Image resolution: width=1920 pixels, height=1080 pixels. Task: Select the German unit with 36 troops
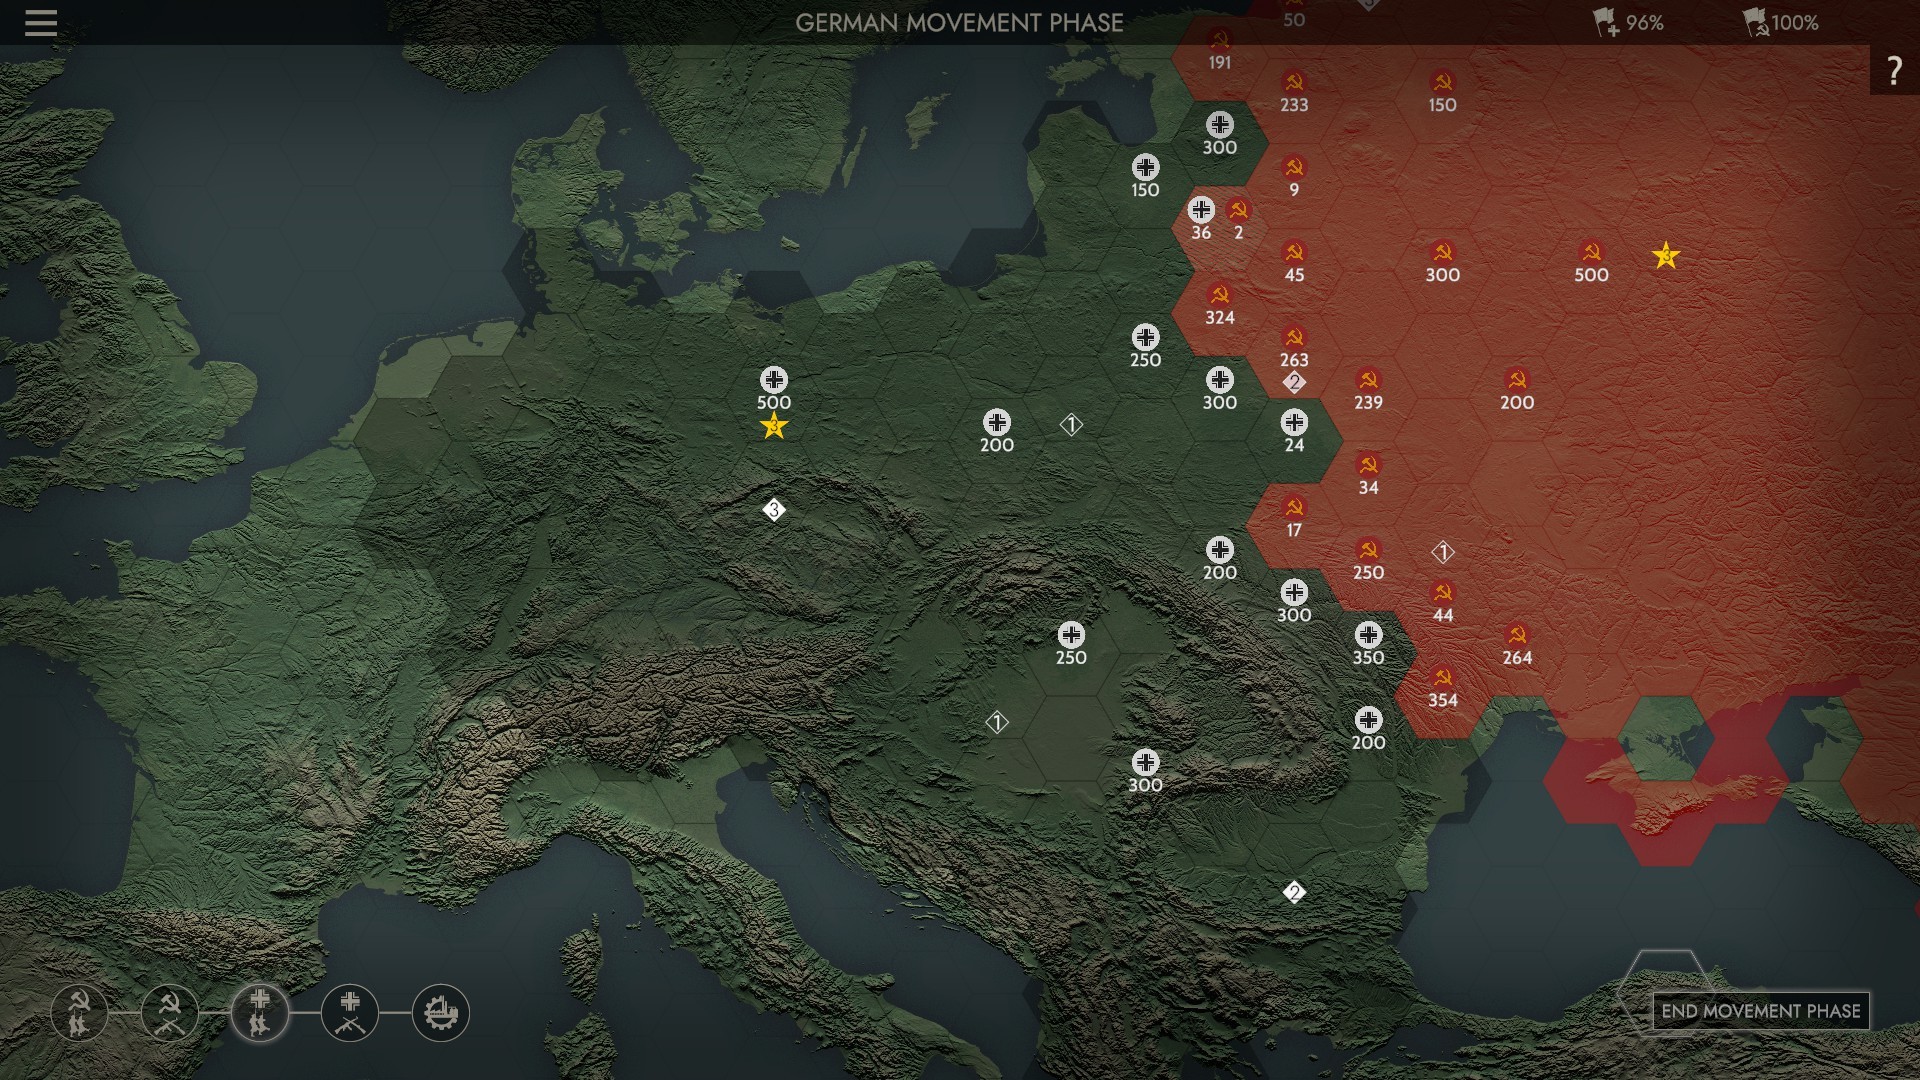[1201, 211]
